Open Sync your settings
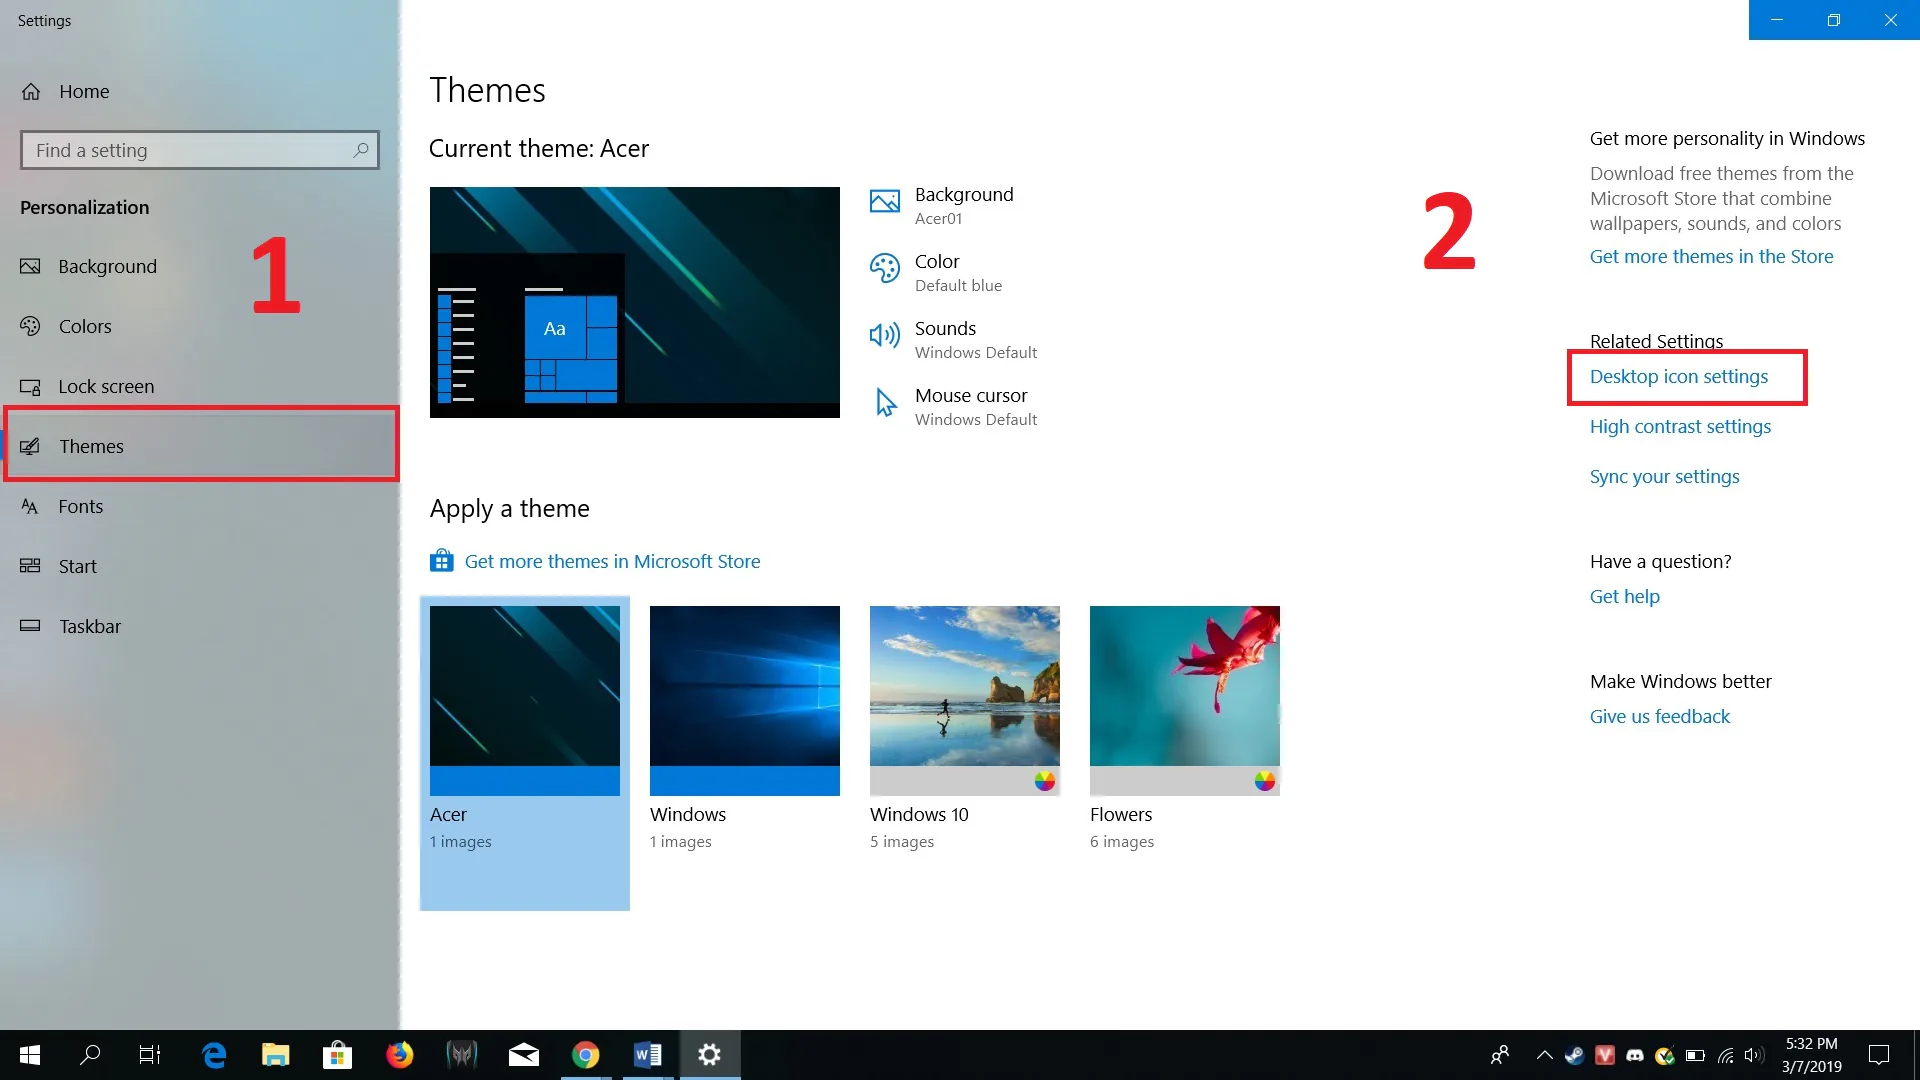Viewport: 1920px width, 1080px height. click(x=1664, y=476)
